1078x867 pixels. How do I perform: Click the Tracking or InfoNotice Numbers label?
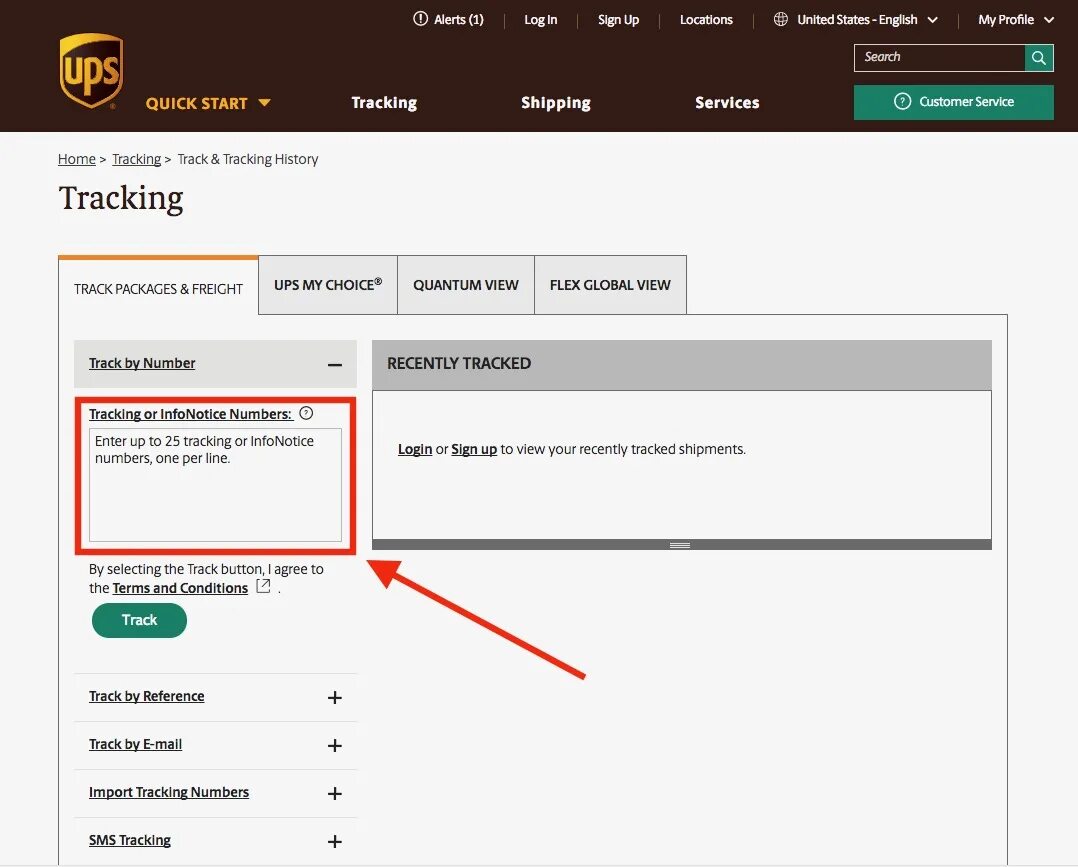tap(190, 414)
